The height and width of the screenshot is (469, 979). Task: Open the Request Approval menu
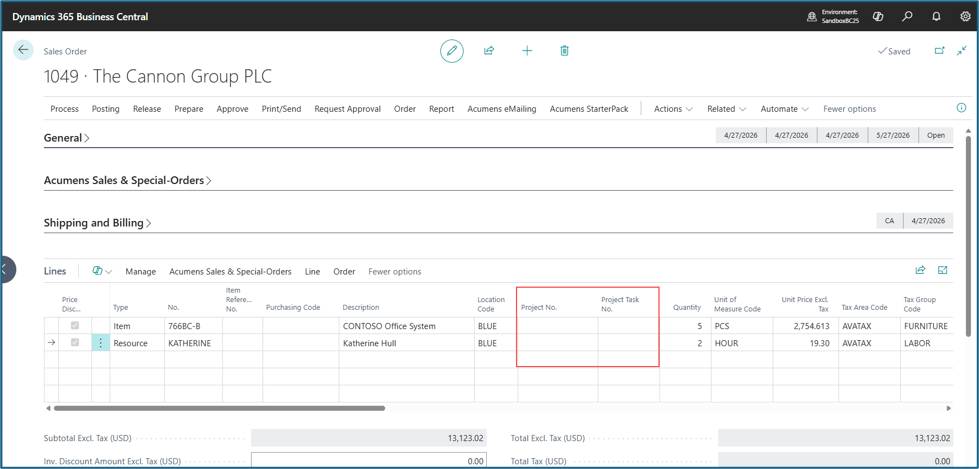pos(347,109)
